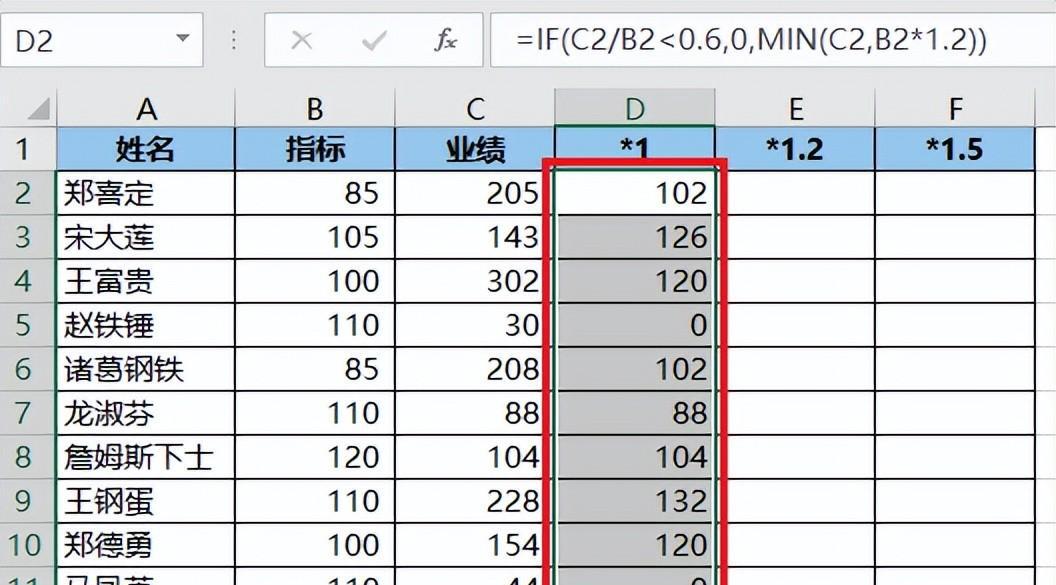Viewport: 1056px width, 585px height.
Task: Select the cell with name 詹姆斯下士
Action: [x=146, y=457]
